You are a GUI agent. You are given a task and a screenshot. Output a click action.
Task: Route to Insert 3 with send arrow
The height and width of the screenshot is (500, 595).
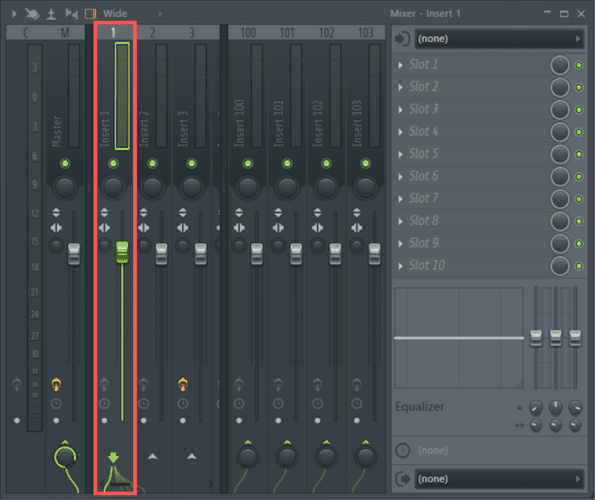click(192, 456)
